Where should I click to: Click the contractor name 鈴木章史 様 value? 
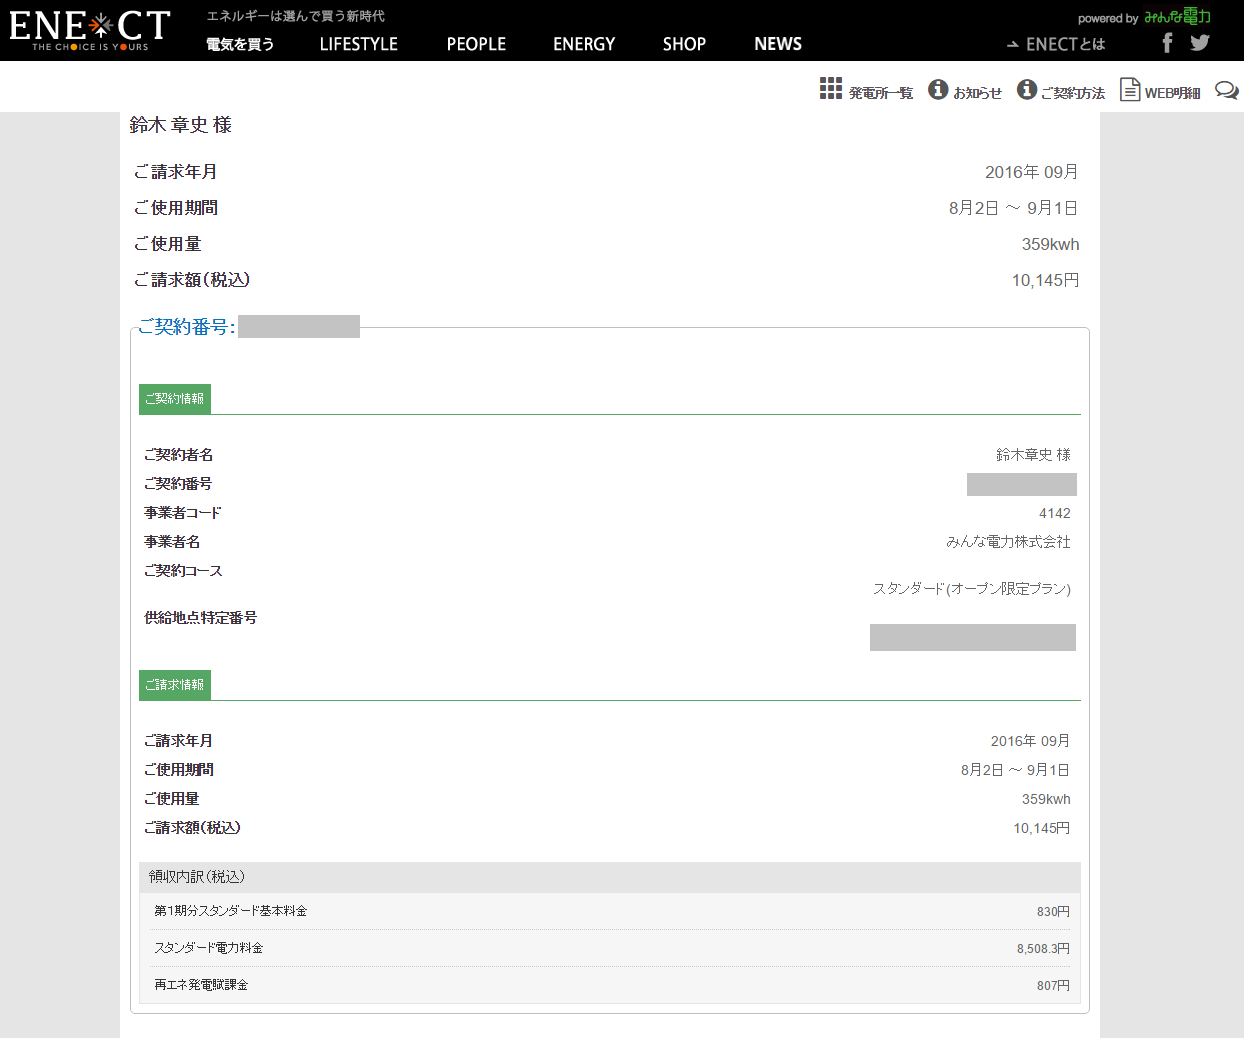1033,455
